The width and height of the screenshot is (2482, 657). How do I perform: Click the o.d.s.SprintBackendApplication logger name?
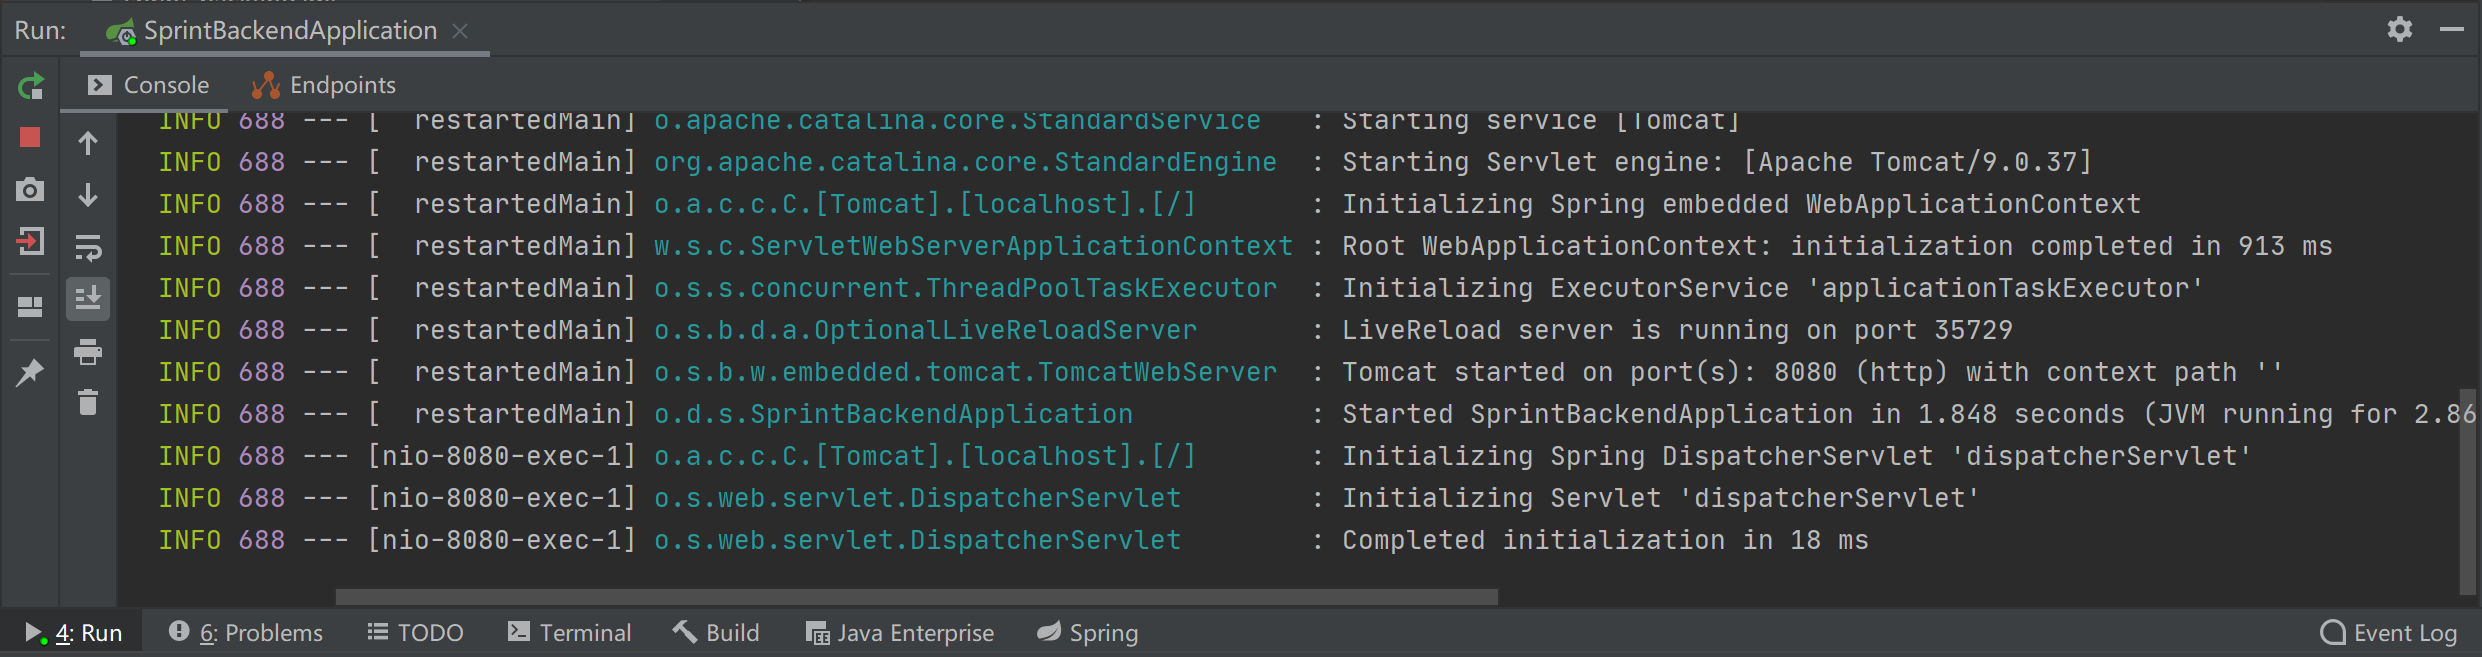(x=893, y=414)
